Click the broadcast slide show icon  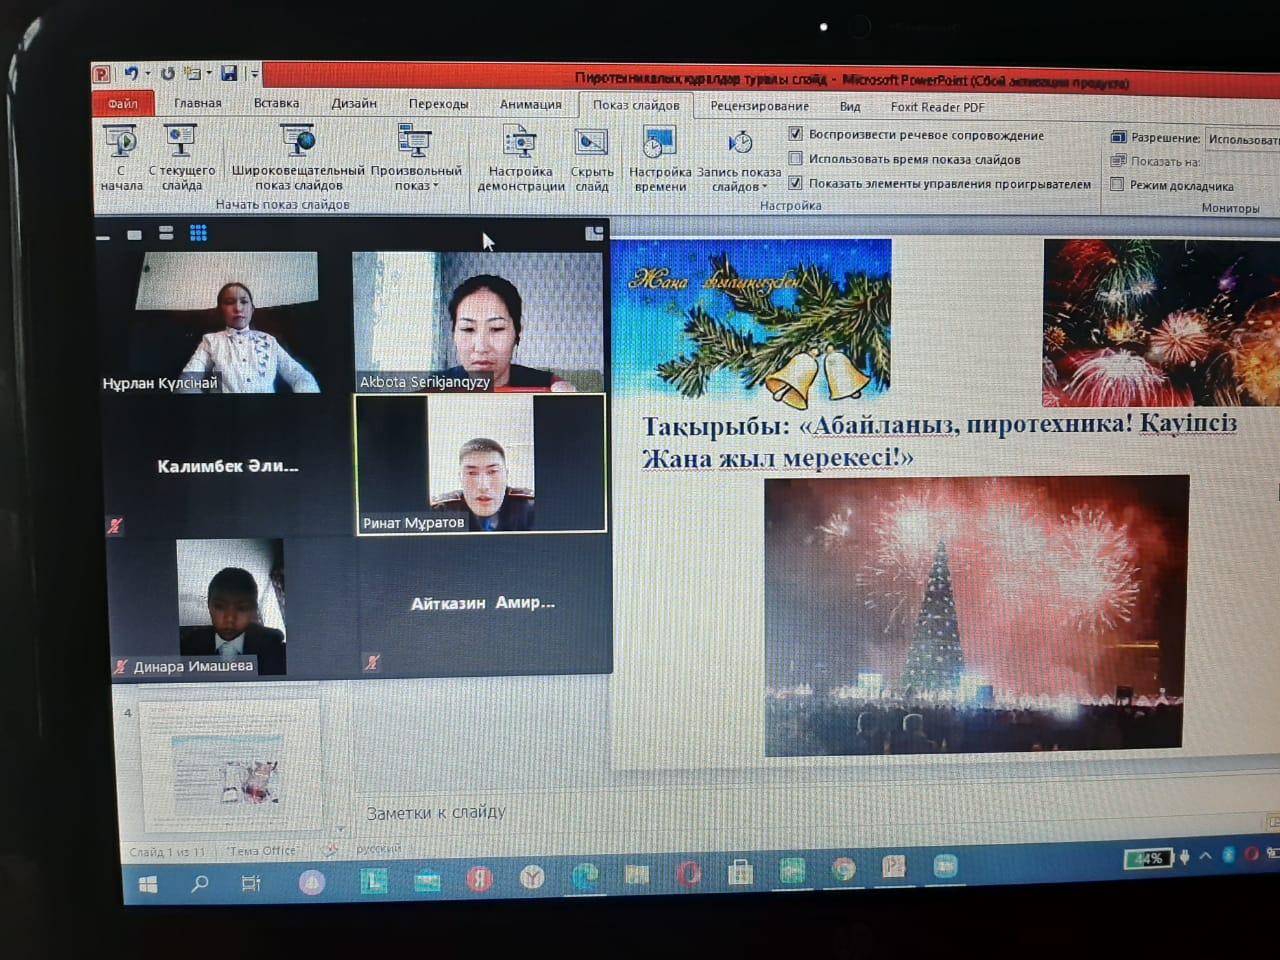click(x=298, y=143)
